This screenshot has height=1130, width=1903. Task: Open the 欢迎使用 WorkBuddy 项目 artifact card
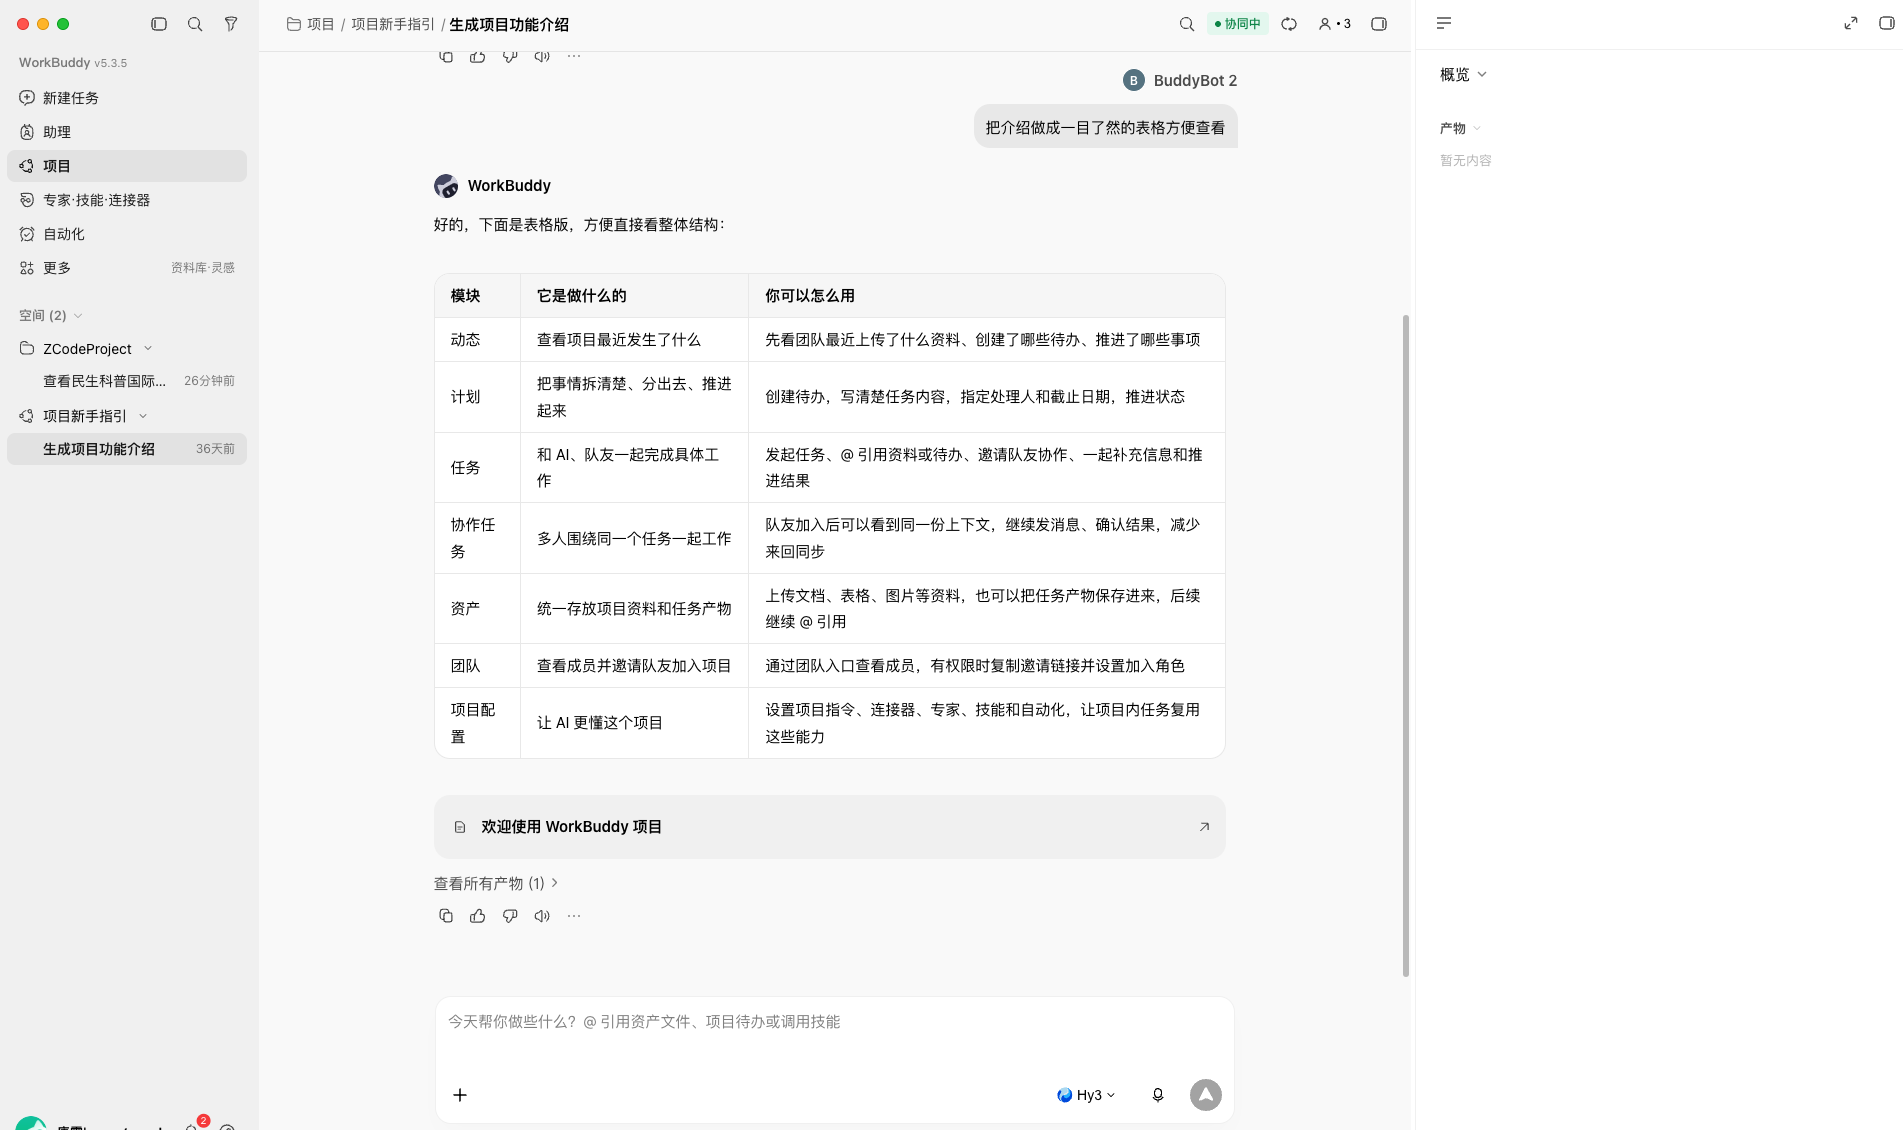pos(829,827)
